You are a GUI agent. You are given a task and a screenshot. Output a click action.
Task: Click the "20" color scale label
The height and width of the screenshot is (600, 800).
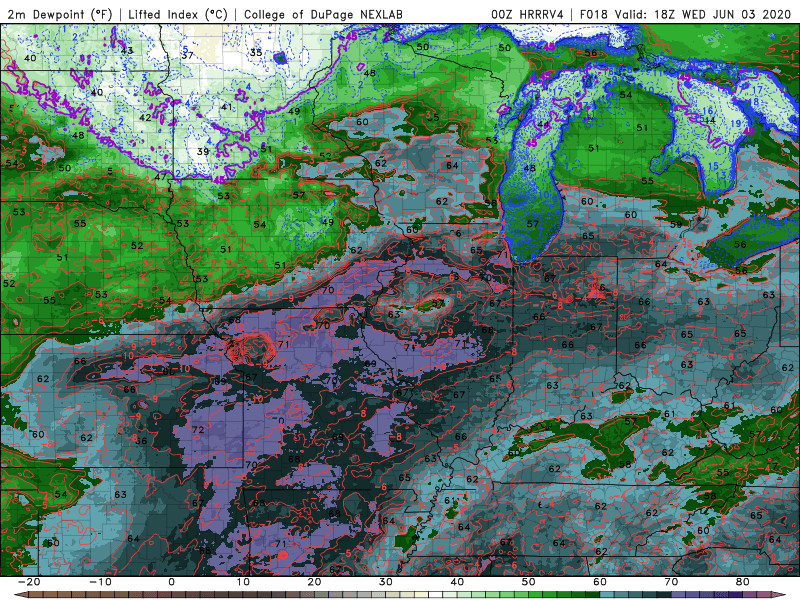[314, 582]
